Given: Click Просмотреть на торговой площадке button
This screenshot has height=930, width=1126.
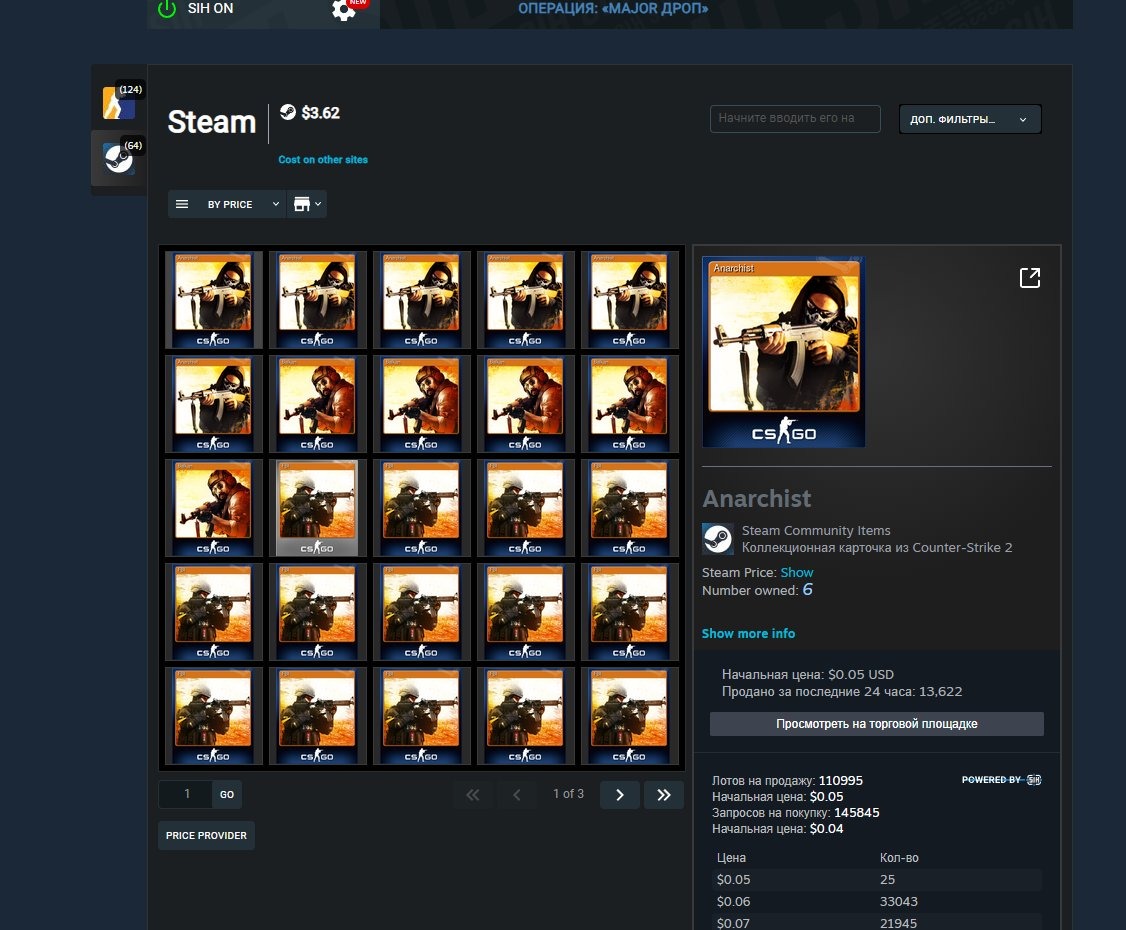Looking at the screenshot, I should (x=876, y=724).
